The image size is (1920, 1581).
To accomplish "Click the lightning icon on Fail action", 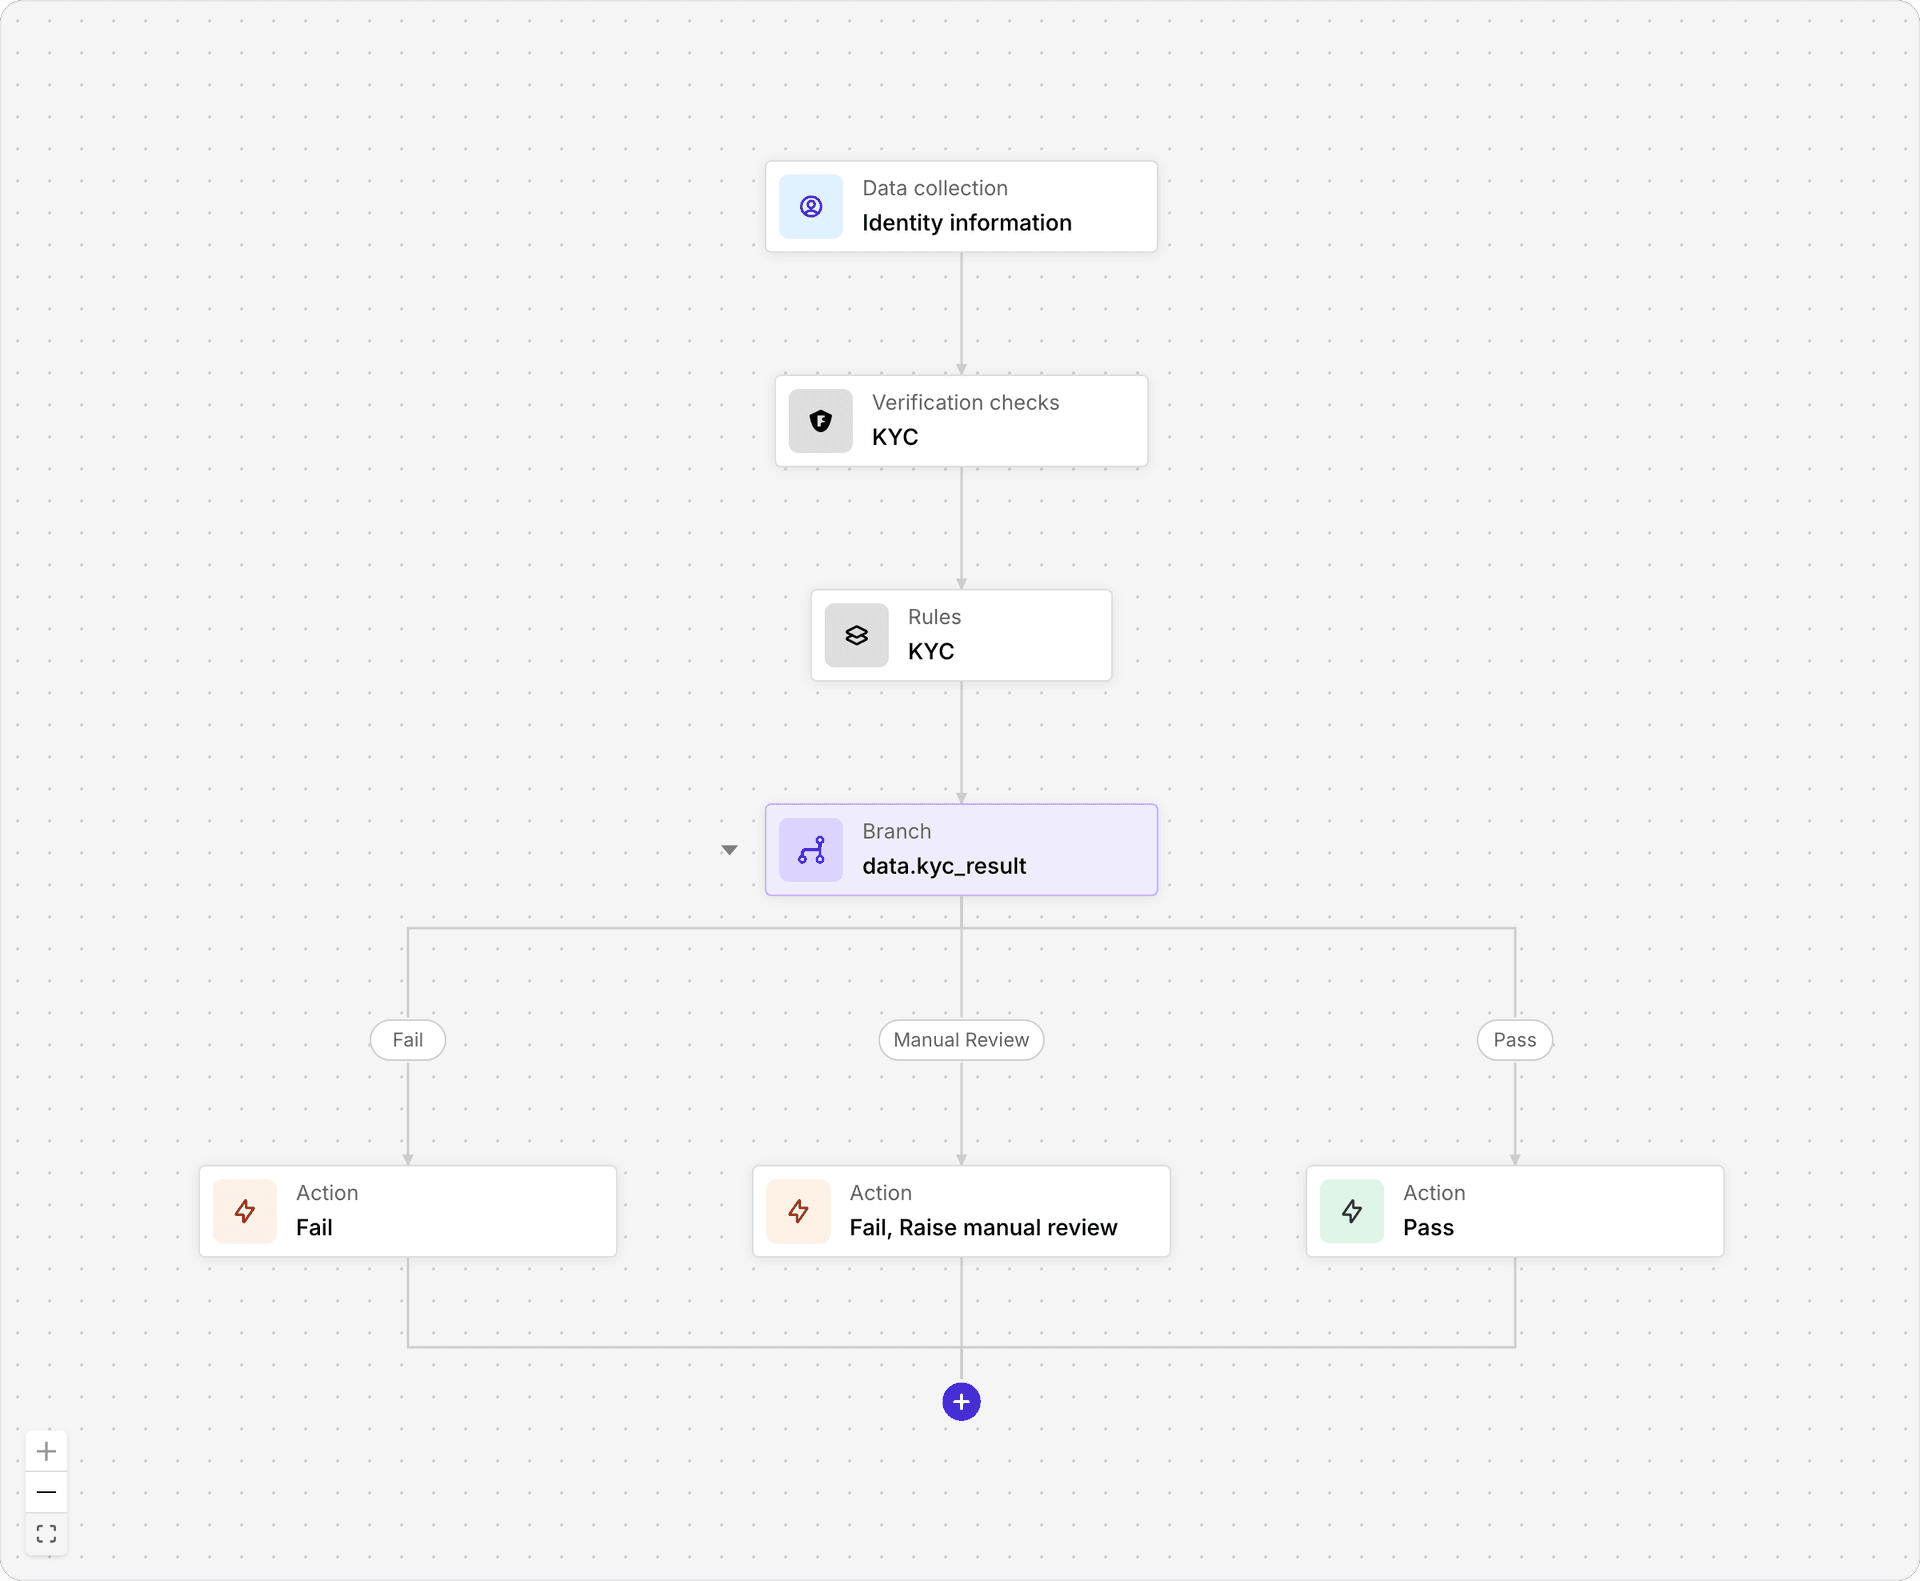I will pyautogui.click(x=245, y=1211).
